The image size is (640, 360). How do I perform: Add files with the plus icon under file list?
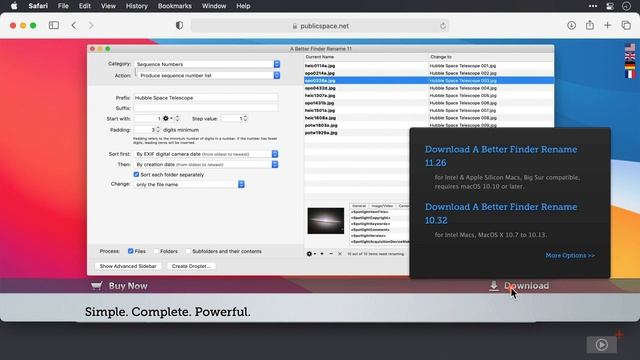coord(322,254)
